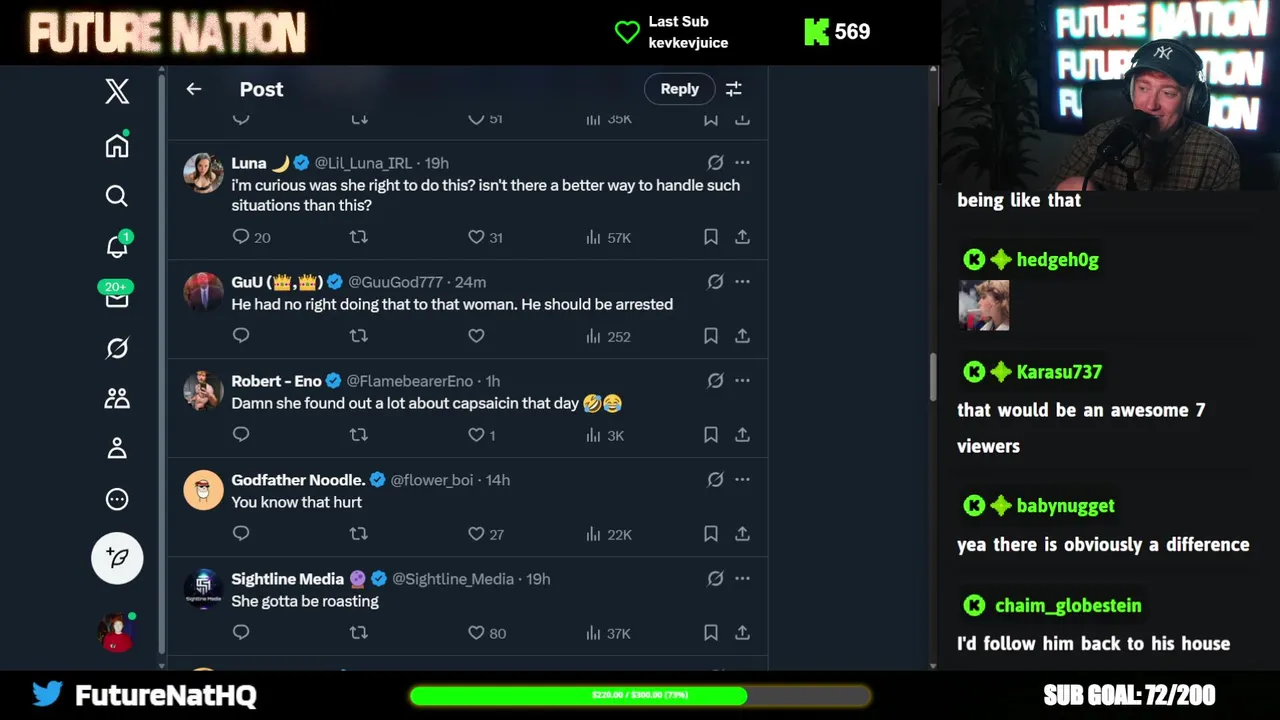Open the search explore icon in sidebar
The image size is (1280, 720).
click(117, 196)
